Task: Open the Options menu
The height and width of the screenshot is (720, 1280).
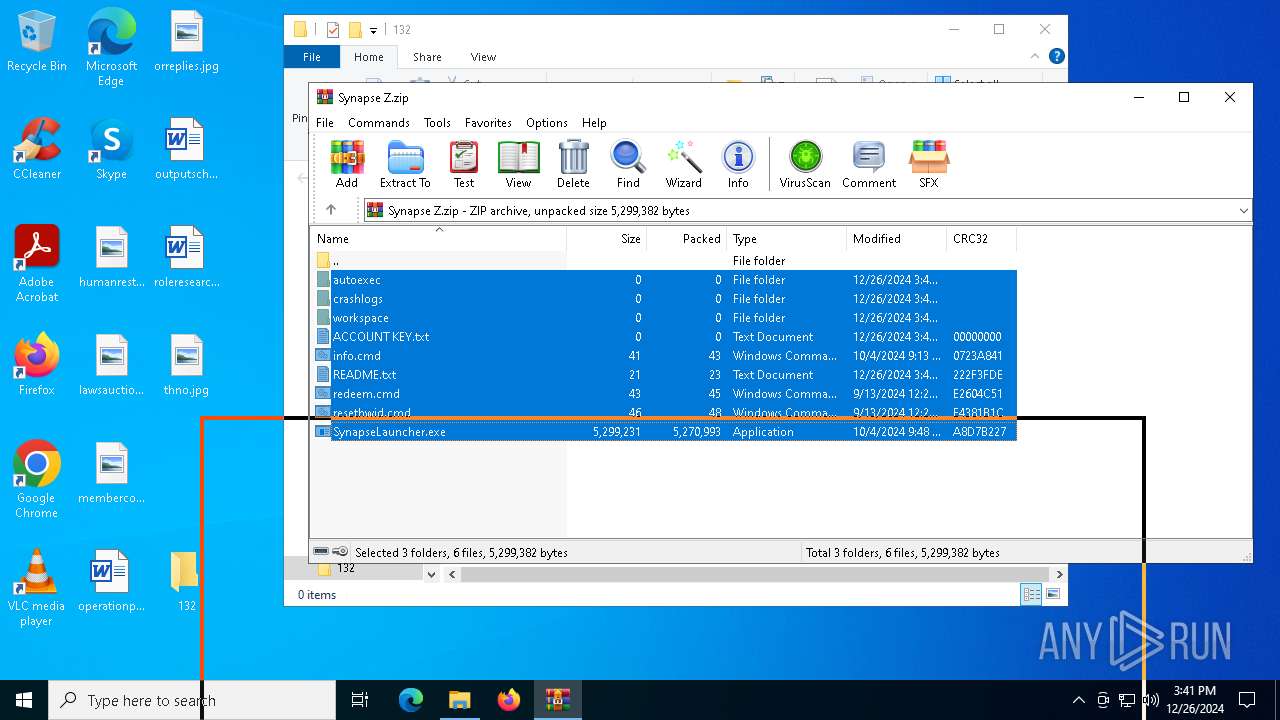Action: pos(547,122)
